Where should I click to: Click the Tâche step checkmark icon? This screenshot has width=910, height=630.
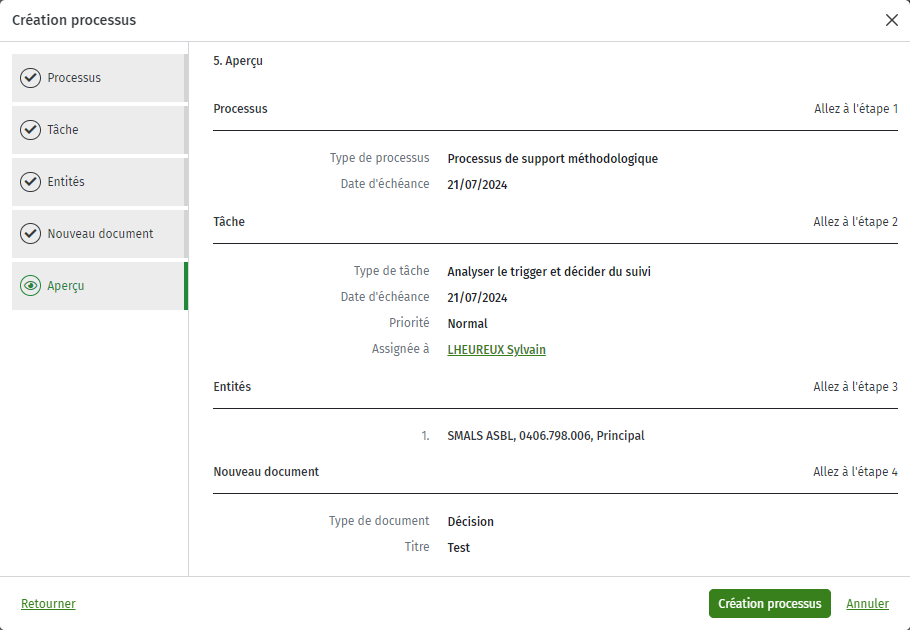point(30,130)
